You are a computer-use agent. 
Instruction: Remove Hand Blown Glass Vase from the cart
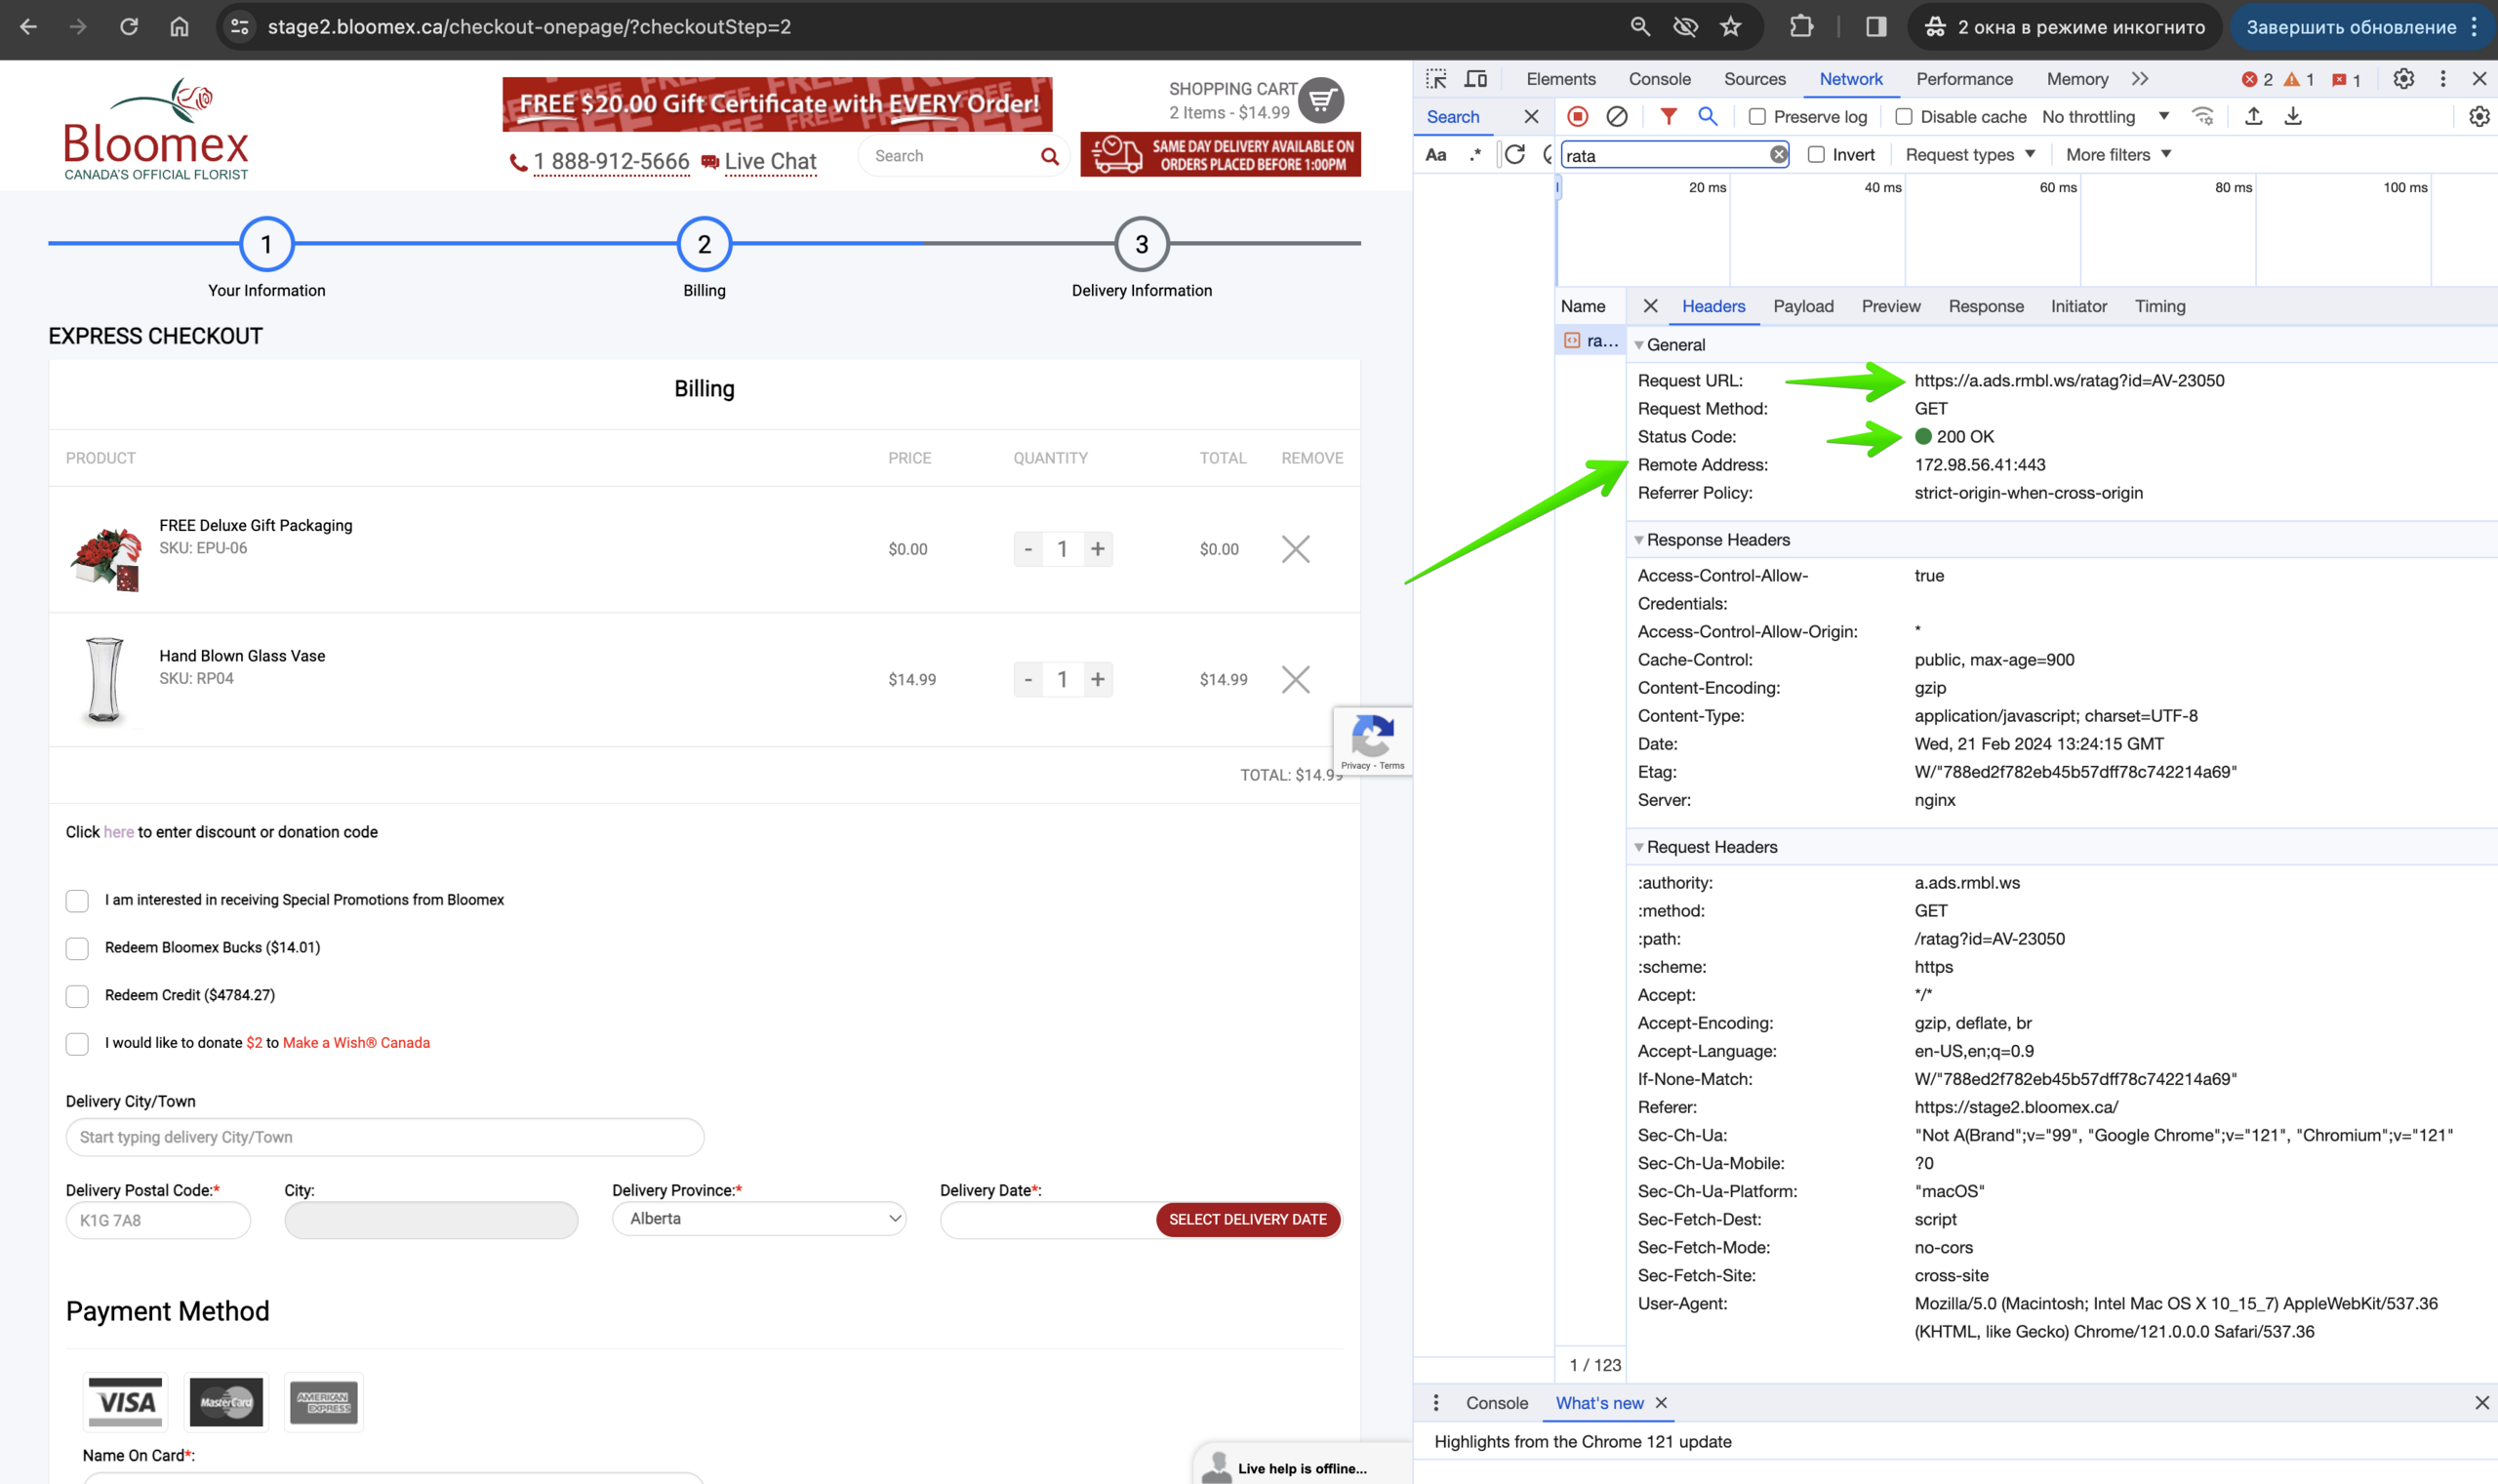(1296, 680)
